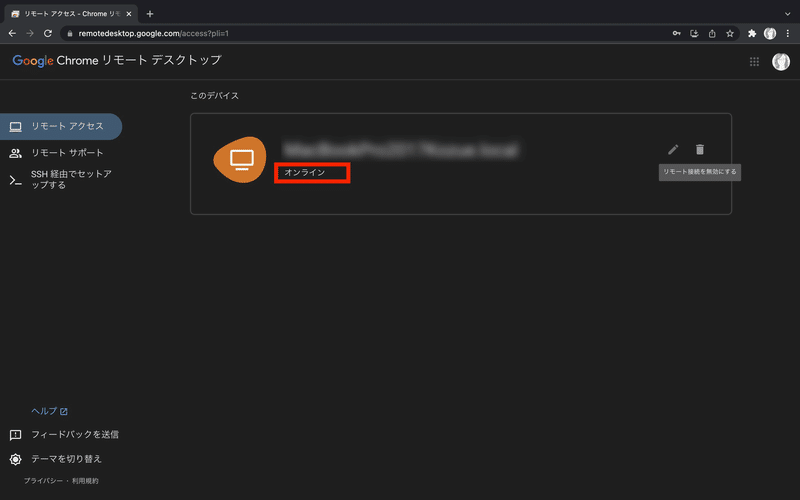Open the ヘルプ link

click(49, 411)
